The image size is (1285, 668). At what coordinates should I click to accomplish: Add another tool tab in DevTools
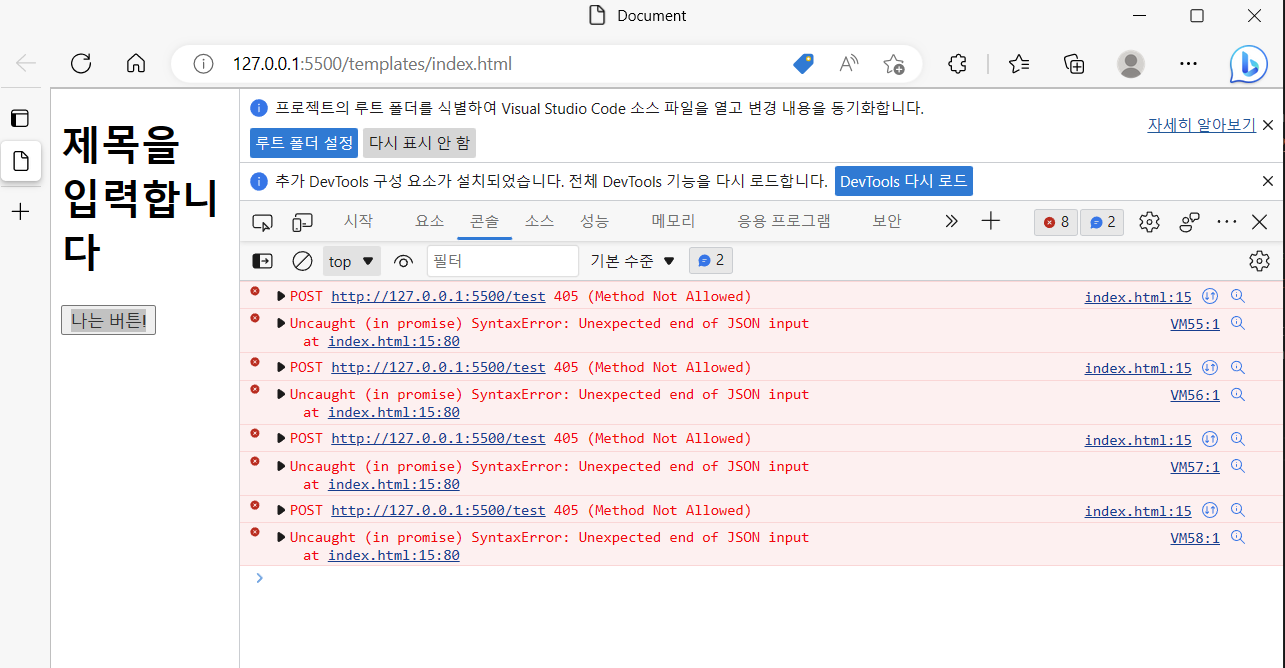pos(991,222)
